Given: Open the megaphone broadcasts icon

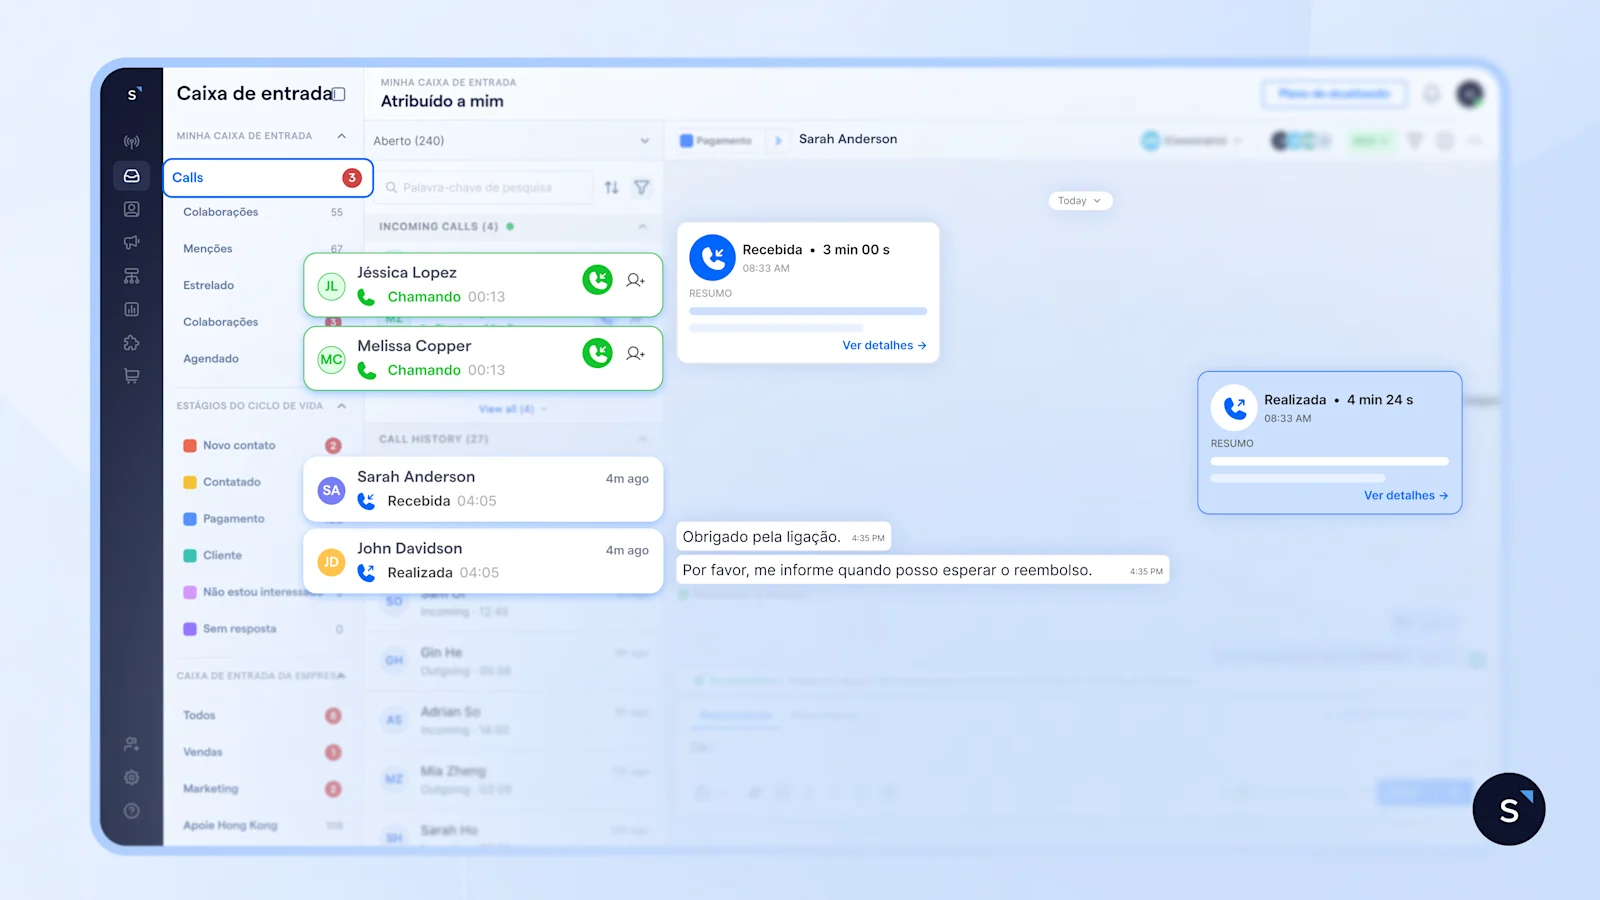Looking at the screenshot, I should pyautogui.click(x=131, y=242).
